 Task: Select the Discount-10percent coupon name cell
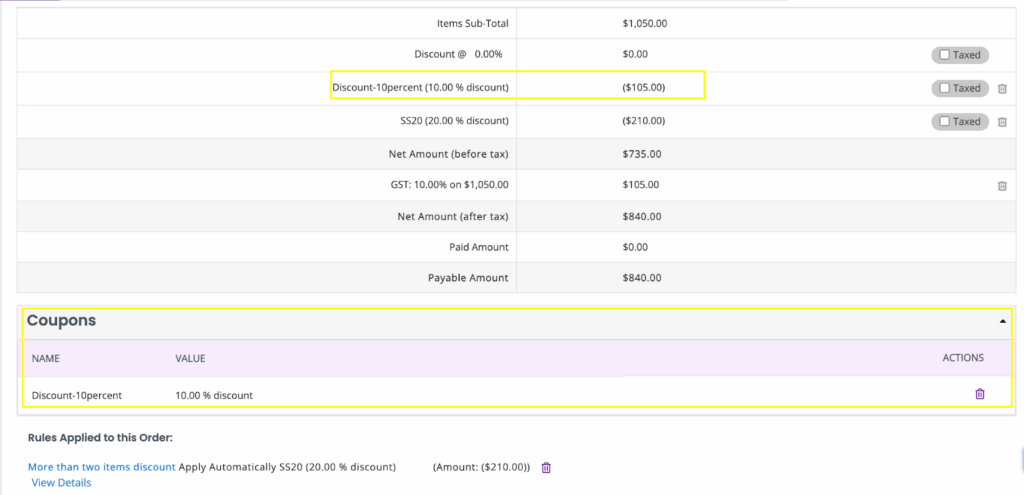77,395
